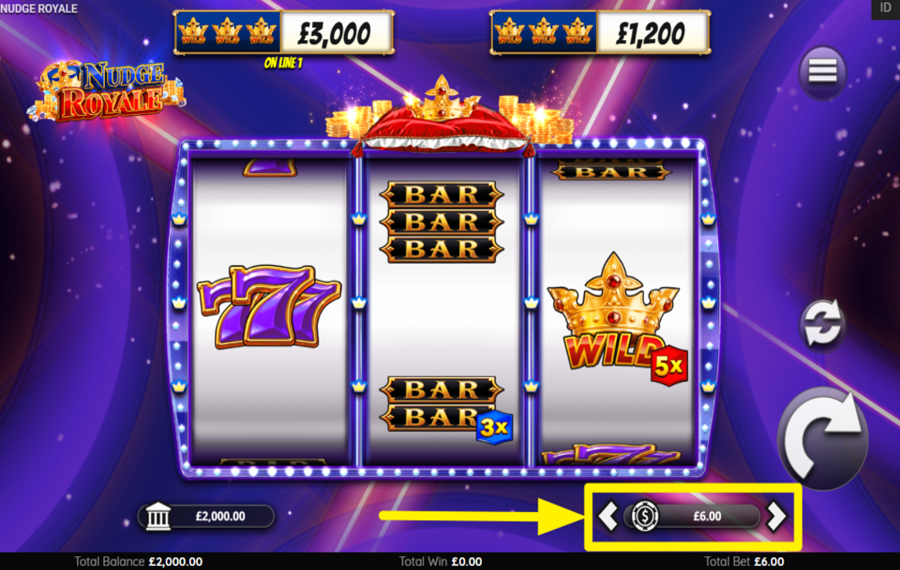The height and width of the screenshot is (570, 900).
Task: Increase bet with the right chevron
Action: tap(777, 515)
